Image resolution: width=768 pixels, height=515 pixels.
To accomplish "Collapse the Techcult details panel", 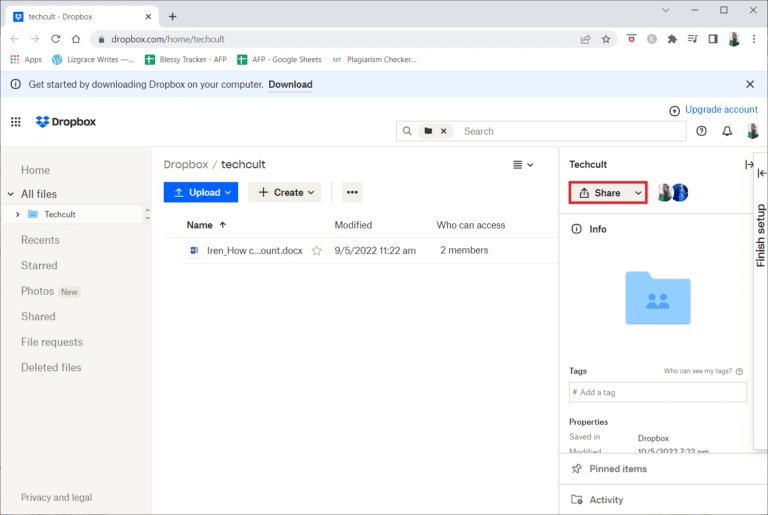I will [x=748, y=165].
